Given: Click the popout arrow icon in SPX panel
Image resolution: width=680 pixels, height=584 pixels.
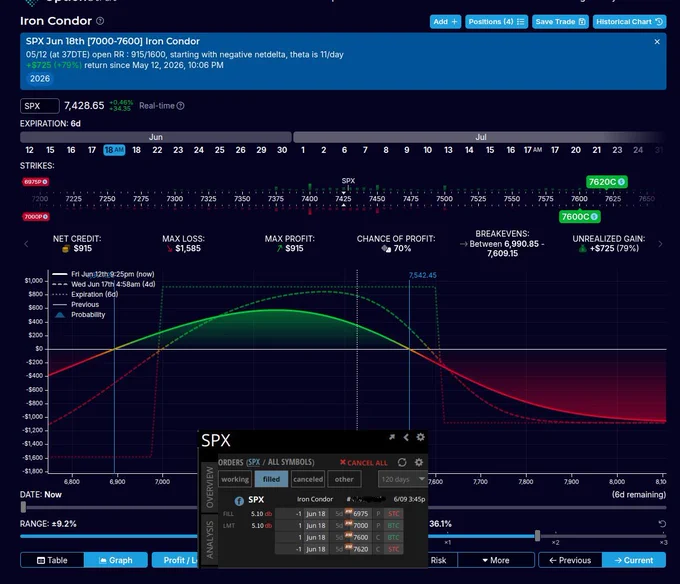Looking at the screenshot, I should (x=392, y=437).
